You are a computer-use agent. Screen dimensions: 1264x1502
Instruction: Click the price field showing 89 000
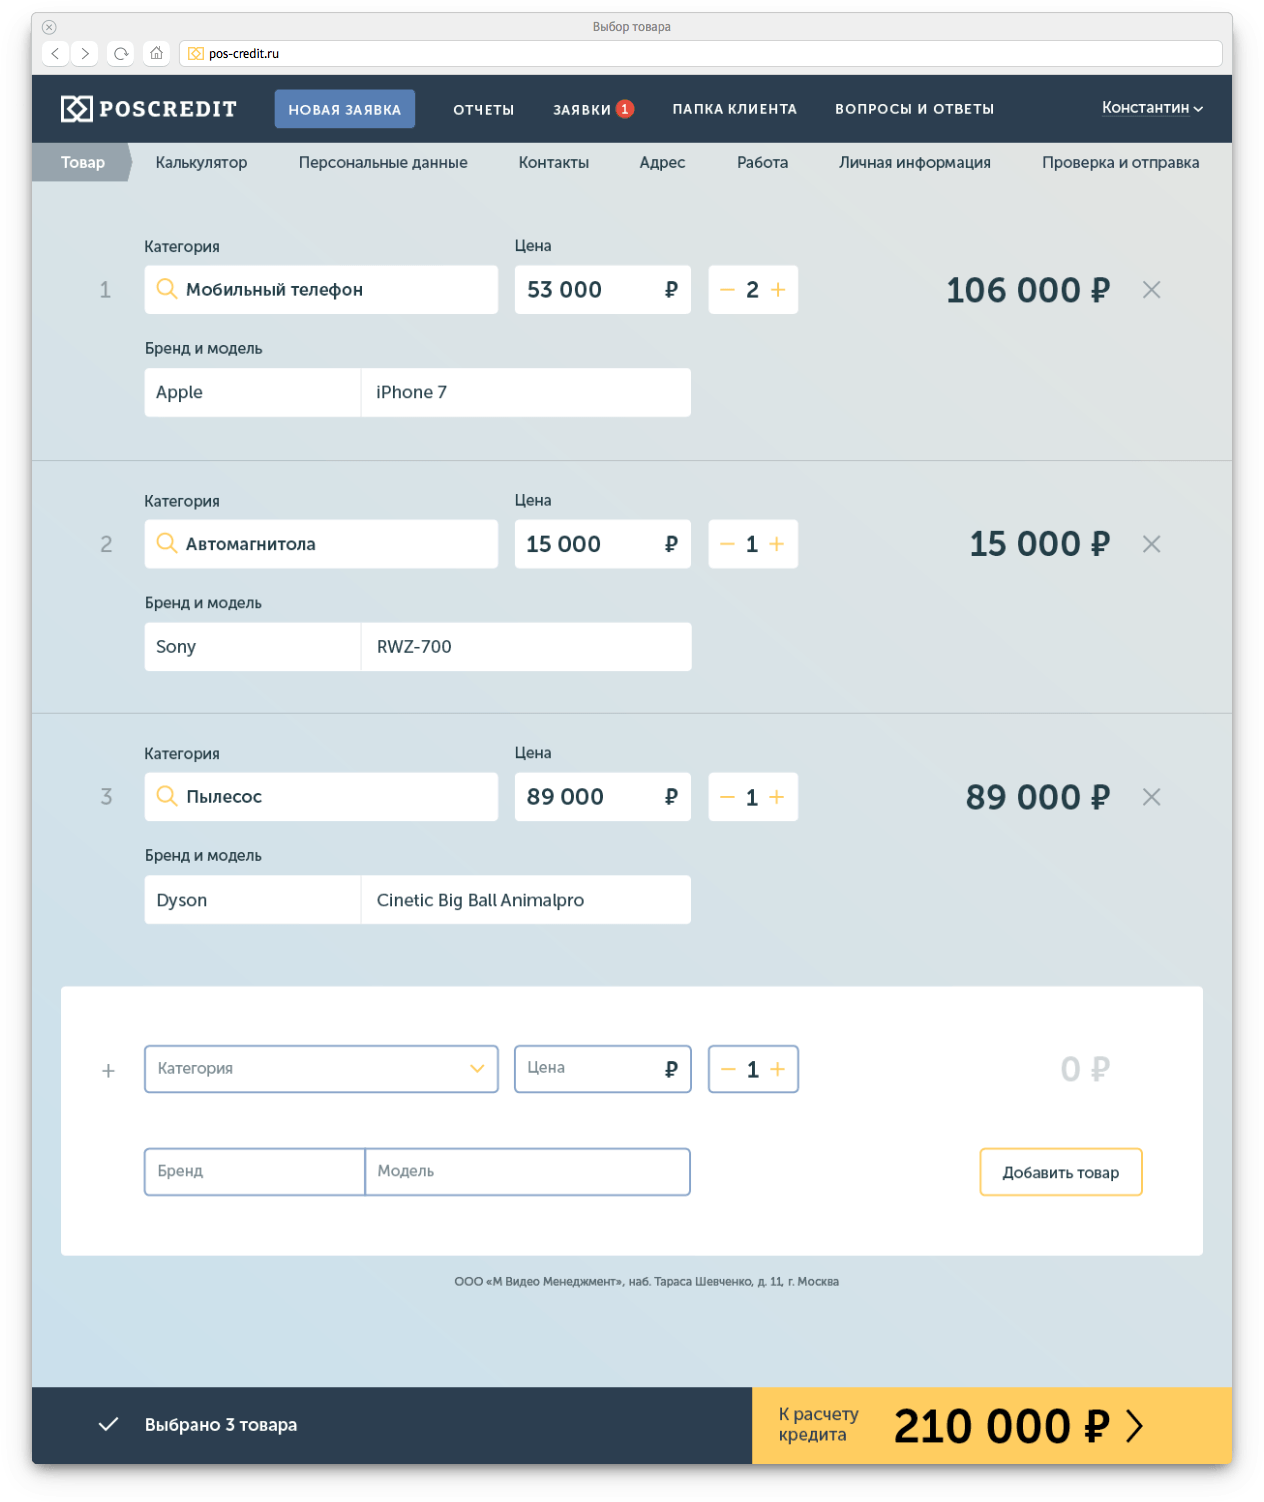pos(590,797)
